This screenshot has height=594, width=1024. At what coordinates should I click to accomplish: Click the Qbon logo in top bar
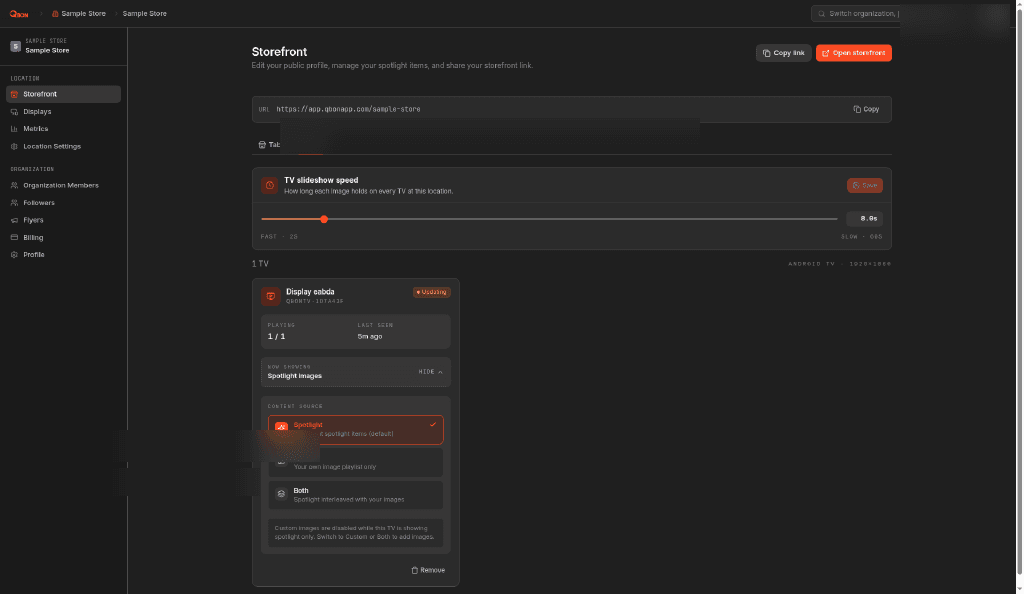pyautogui.click(x=19, y=14)
